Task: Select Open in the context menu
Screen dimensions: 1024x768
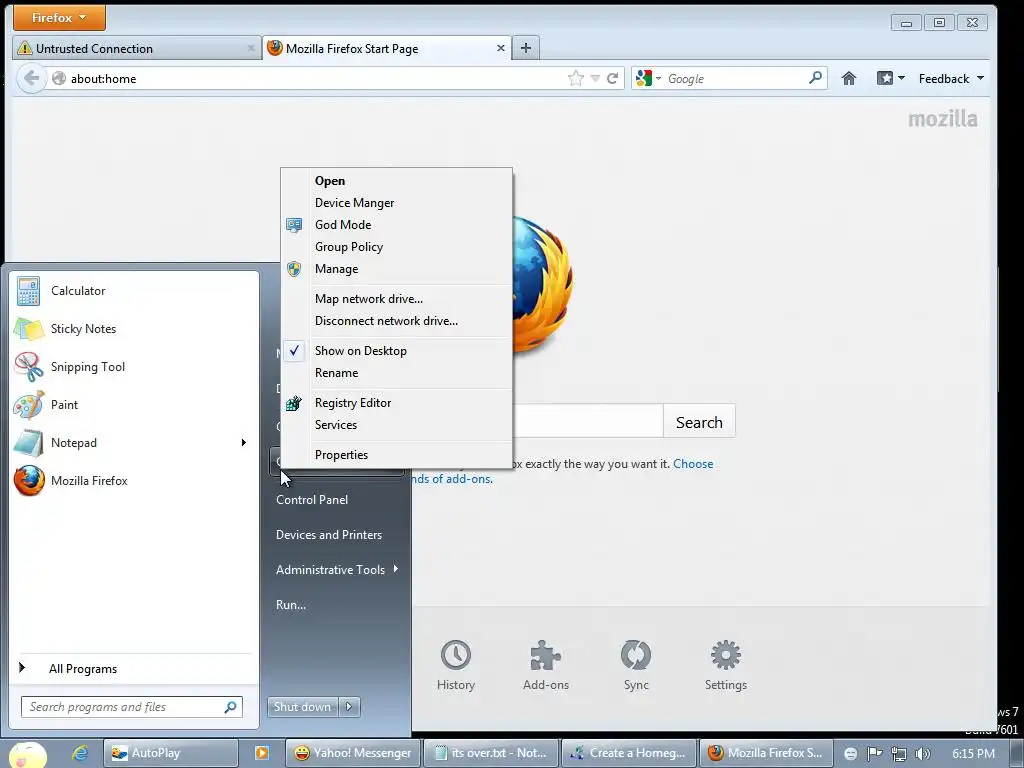Action: coord(396,181)
